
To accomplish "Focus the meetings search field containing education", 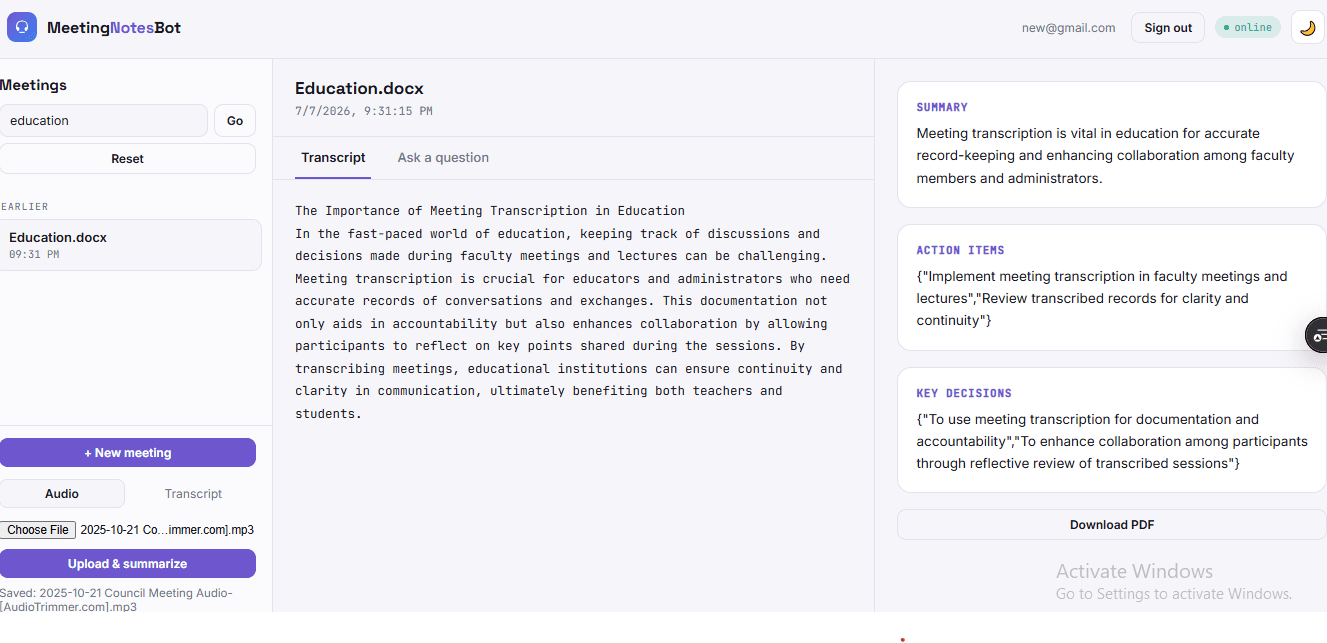I will tap(104, 121).
